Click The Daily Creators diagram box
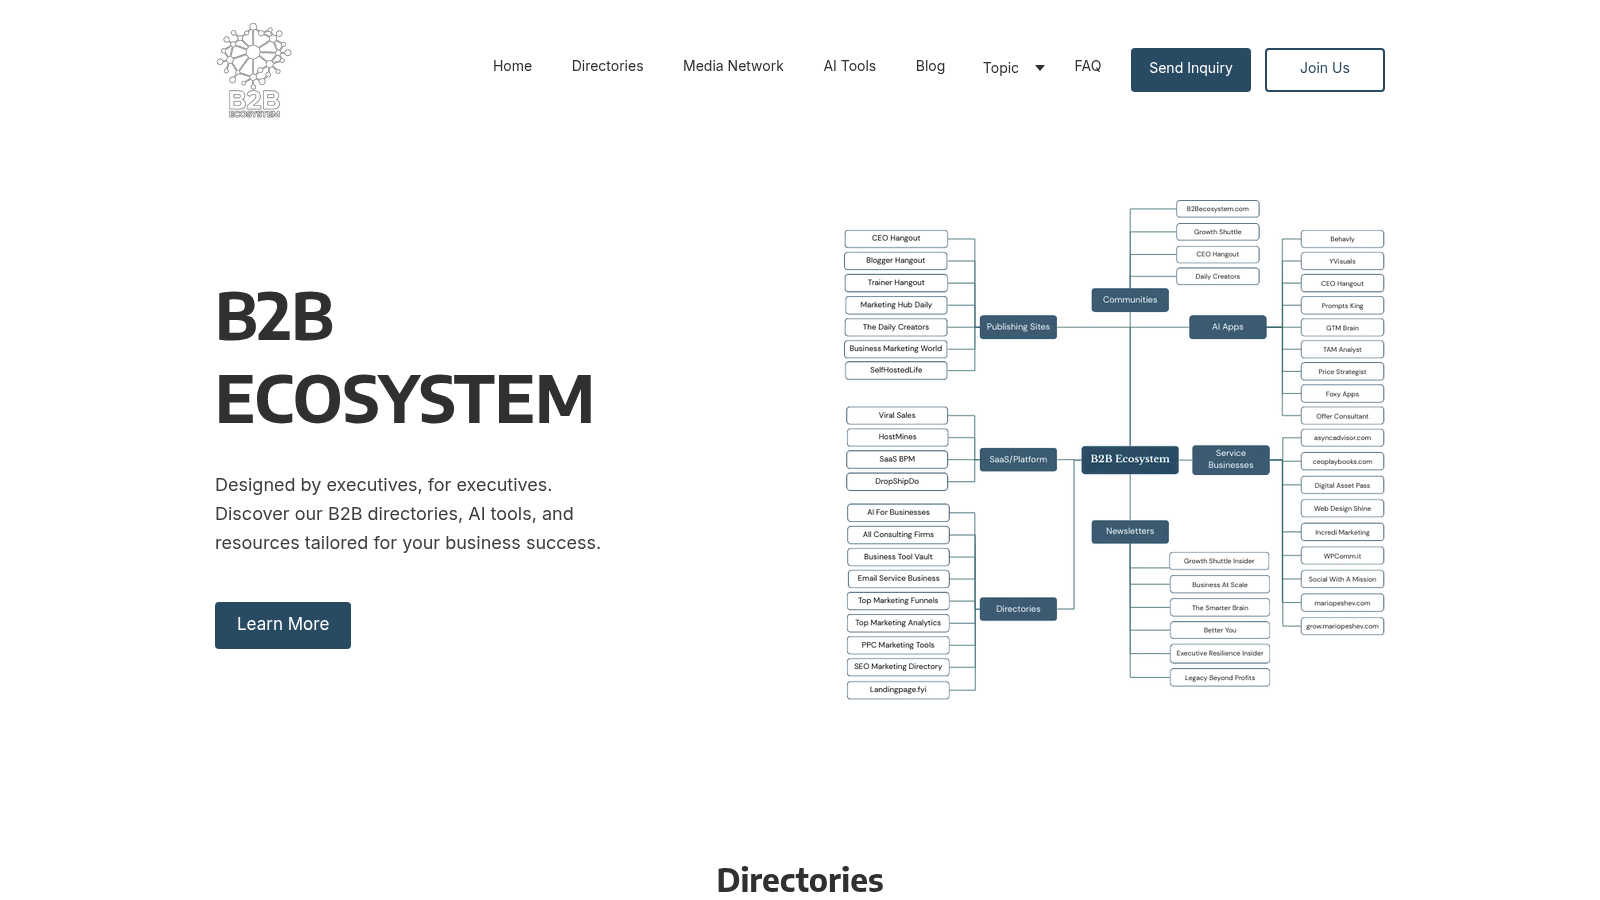Screen dimensions: 1600x900 896,327
